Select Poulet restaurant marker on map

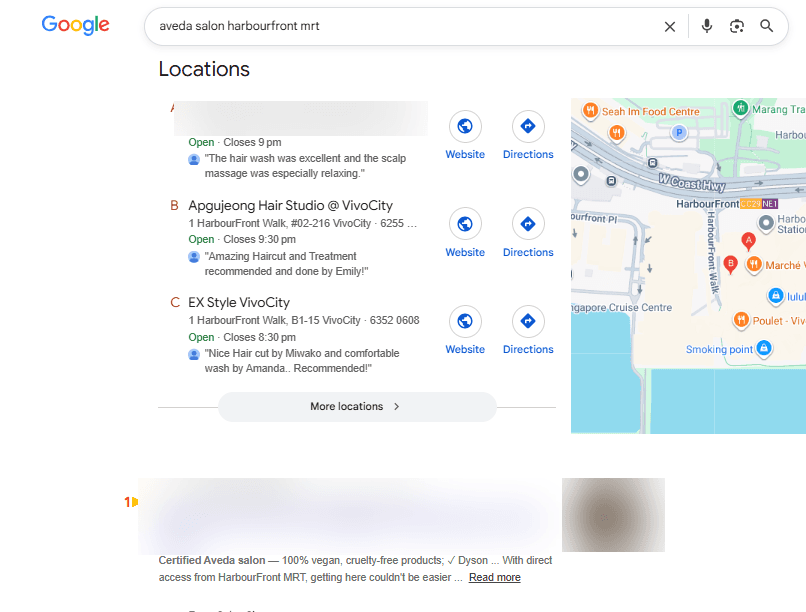[741, 320]
